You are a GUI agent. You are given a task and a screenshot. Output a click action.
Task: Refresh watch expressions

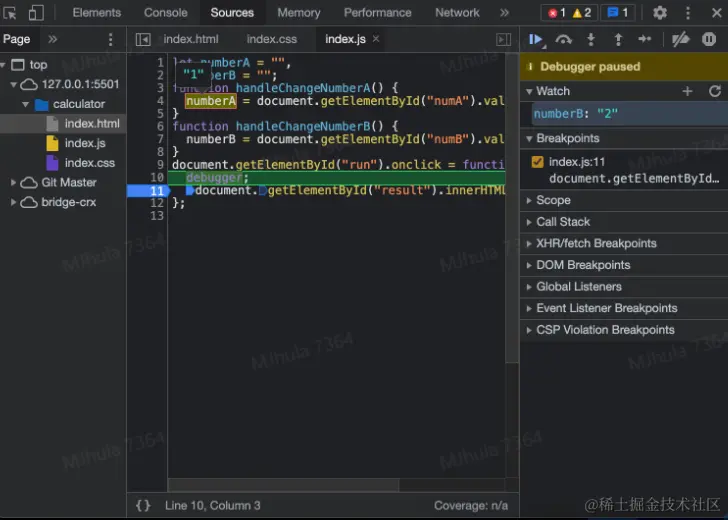coord(715,91)
